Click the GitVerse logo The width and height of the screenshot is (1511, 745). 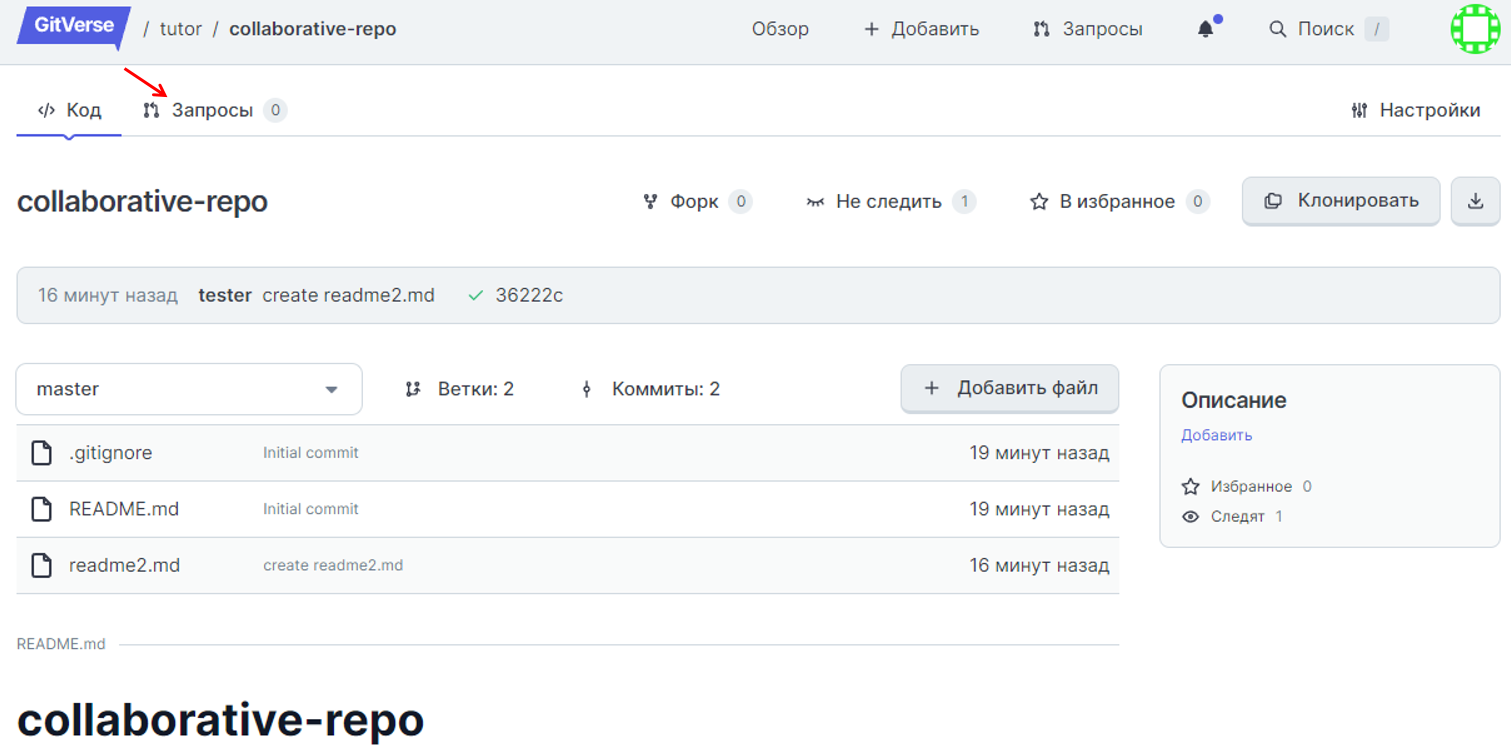click(x=73, y=26)
